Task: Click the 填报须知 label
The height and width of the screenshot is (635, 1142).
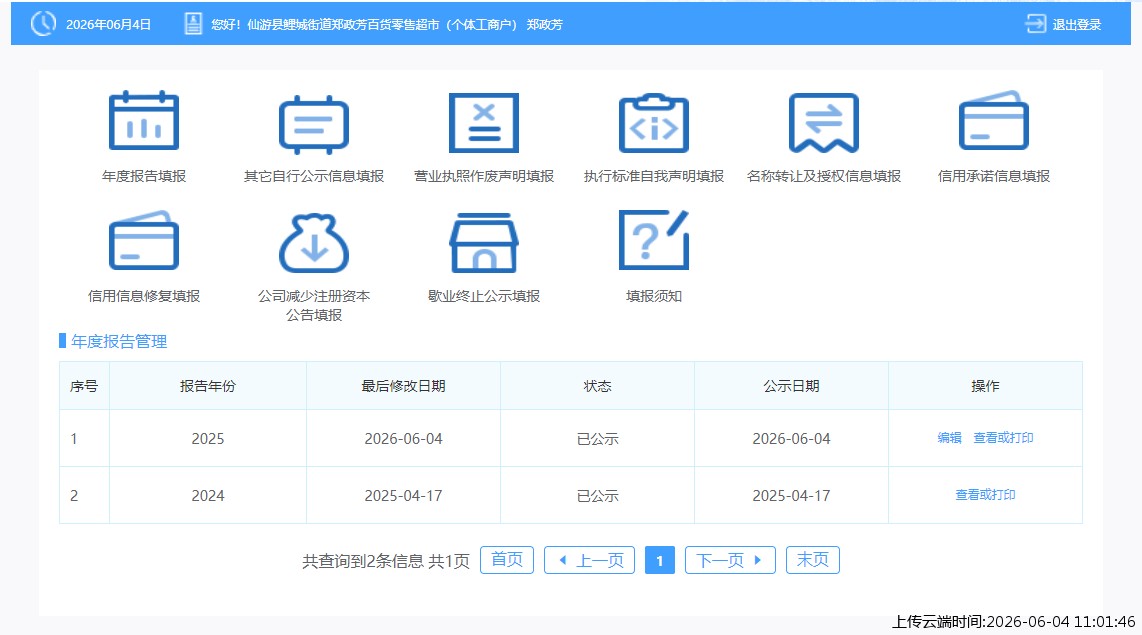Action: pos(653,296)
